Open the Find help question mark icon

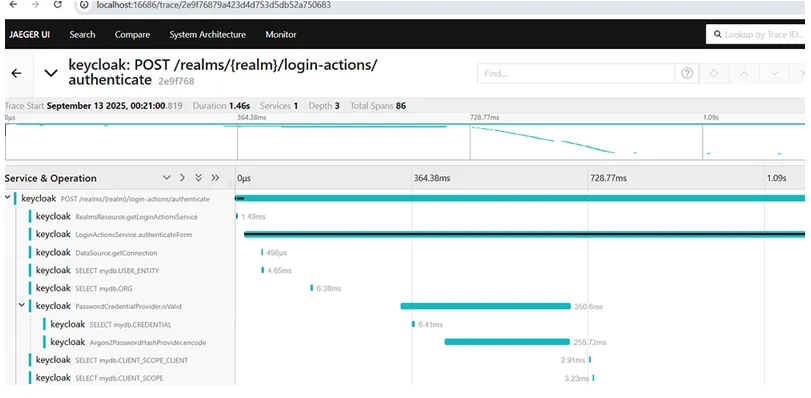tap(687, 73)
